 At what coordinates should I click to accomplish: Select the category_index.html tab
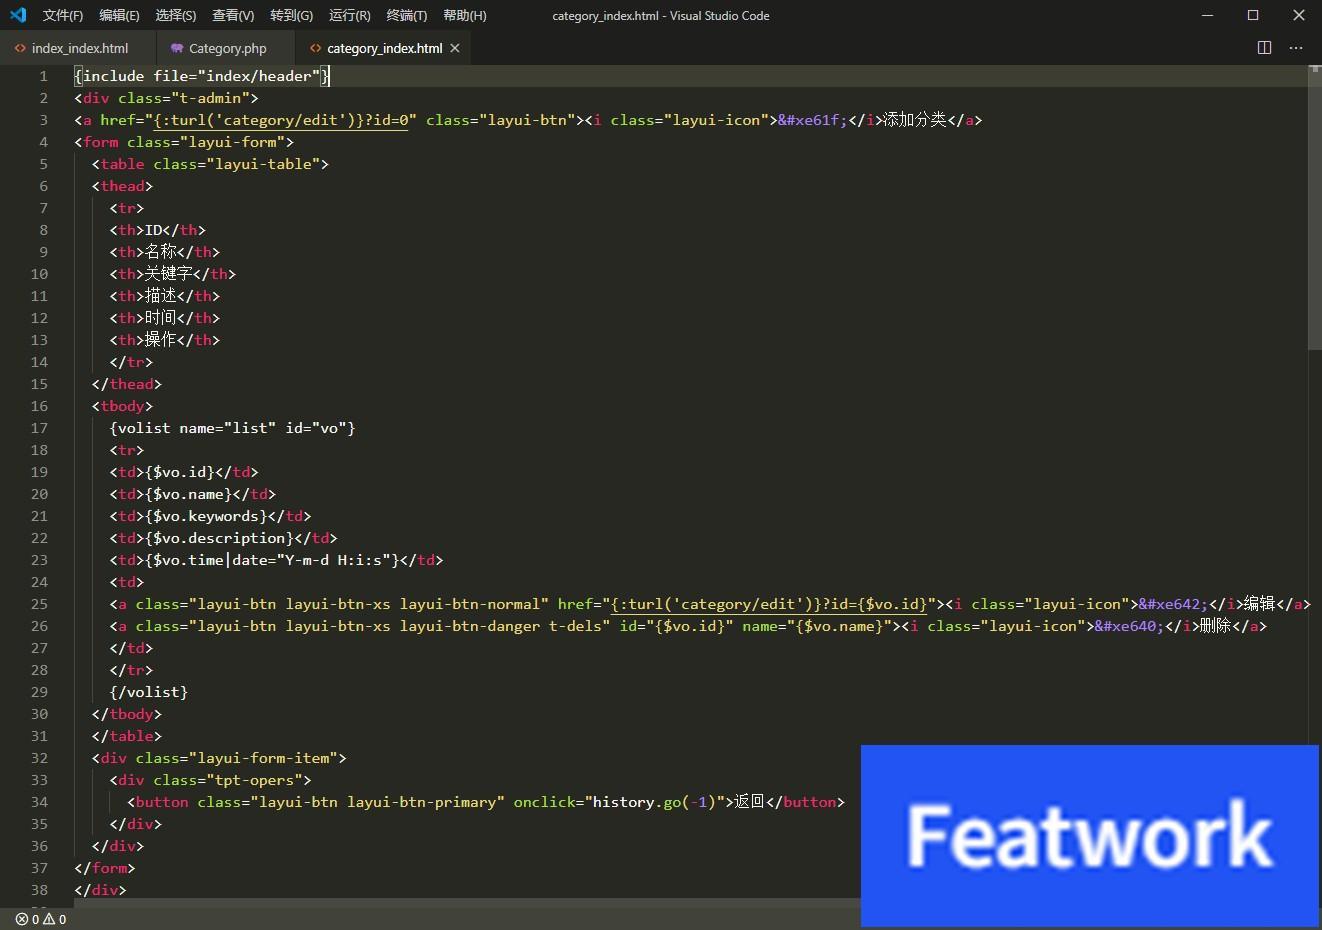[x=384, y=48]
